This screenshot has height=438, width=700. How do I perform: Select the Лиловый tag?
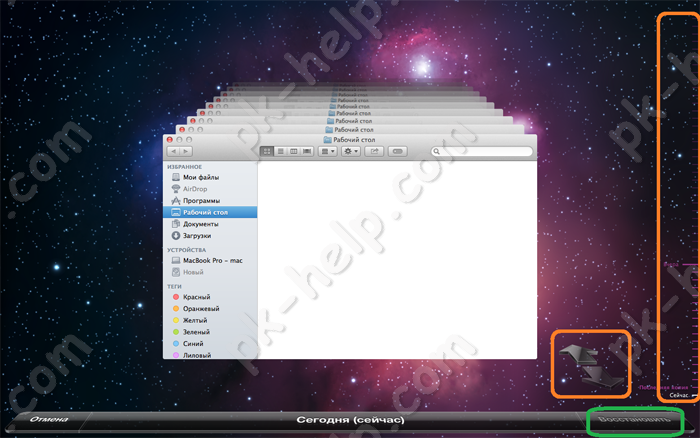tap(210, 355)
